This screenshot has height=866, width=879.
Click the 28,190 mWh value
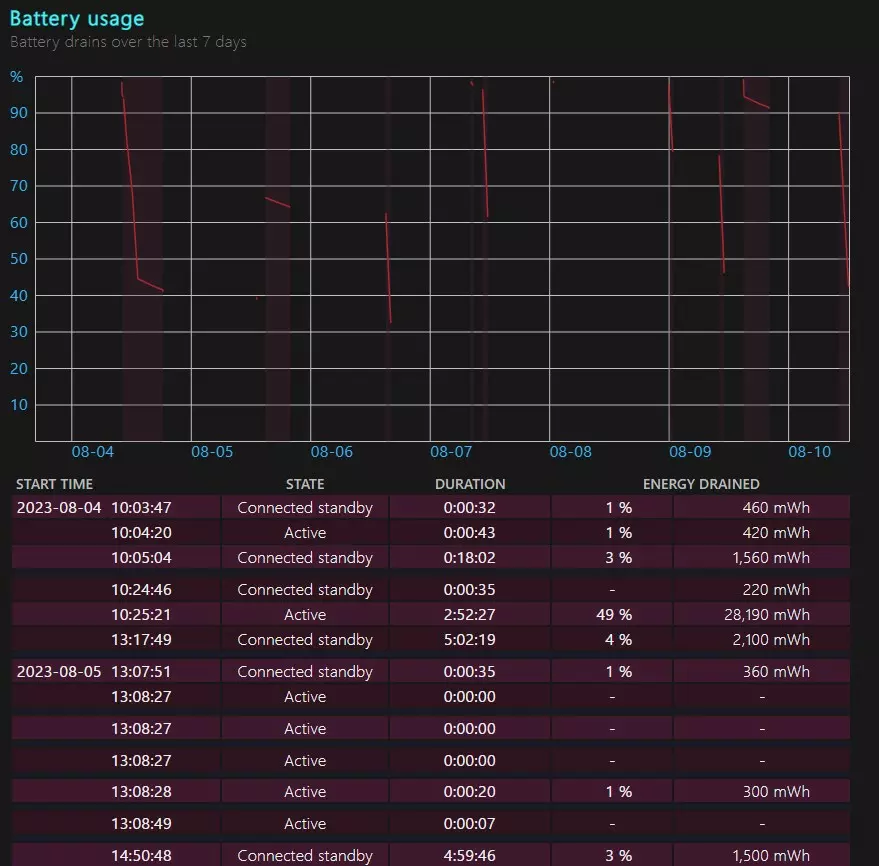pos(767,614)
